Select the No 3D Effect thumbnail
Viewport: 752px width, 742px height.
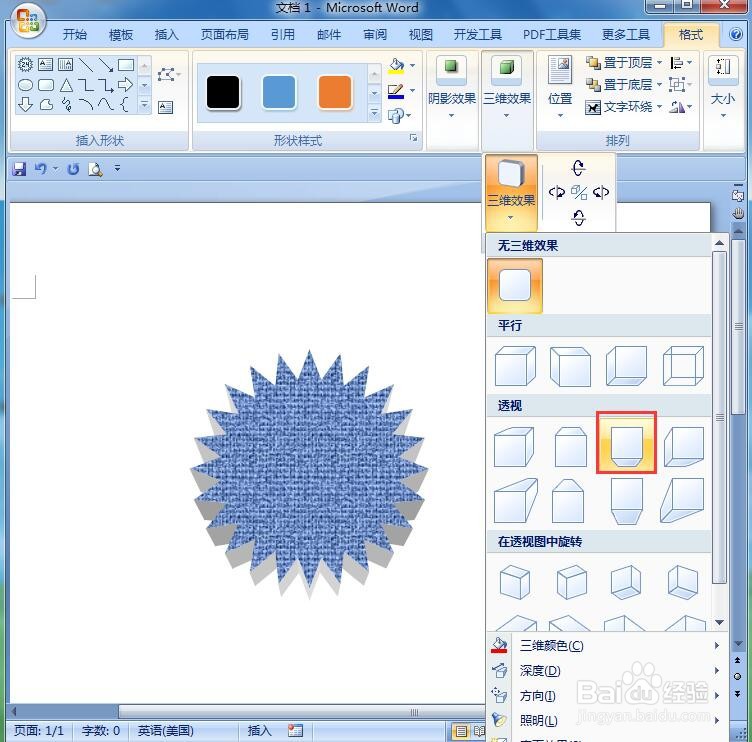pos(515,286)
